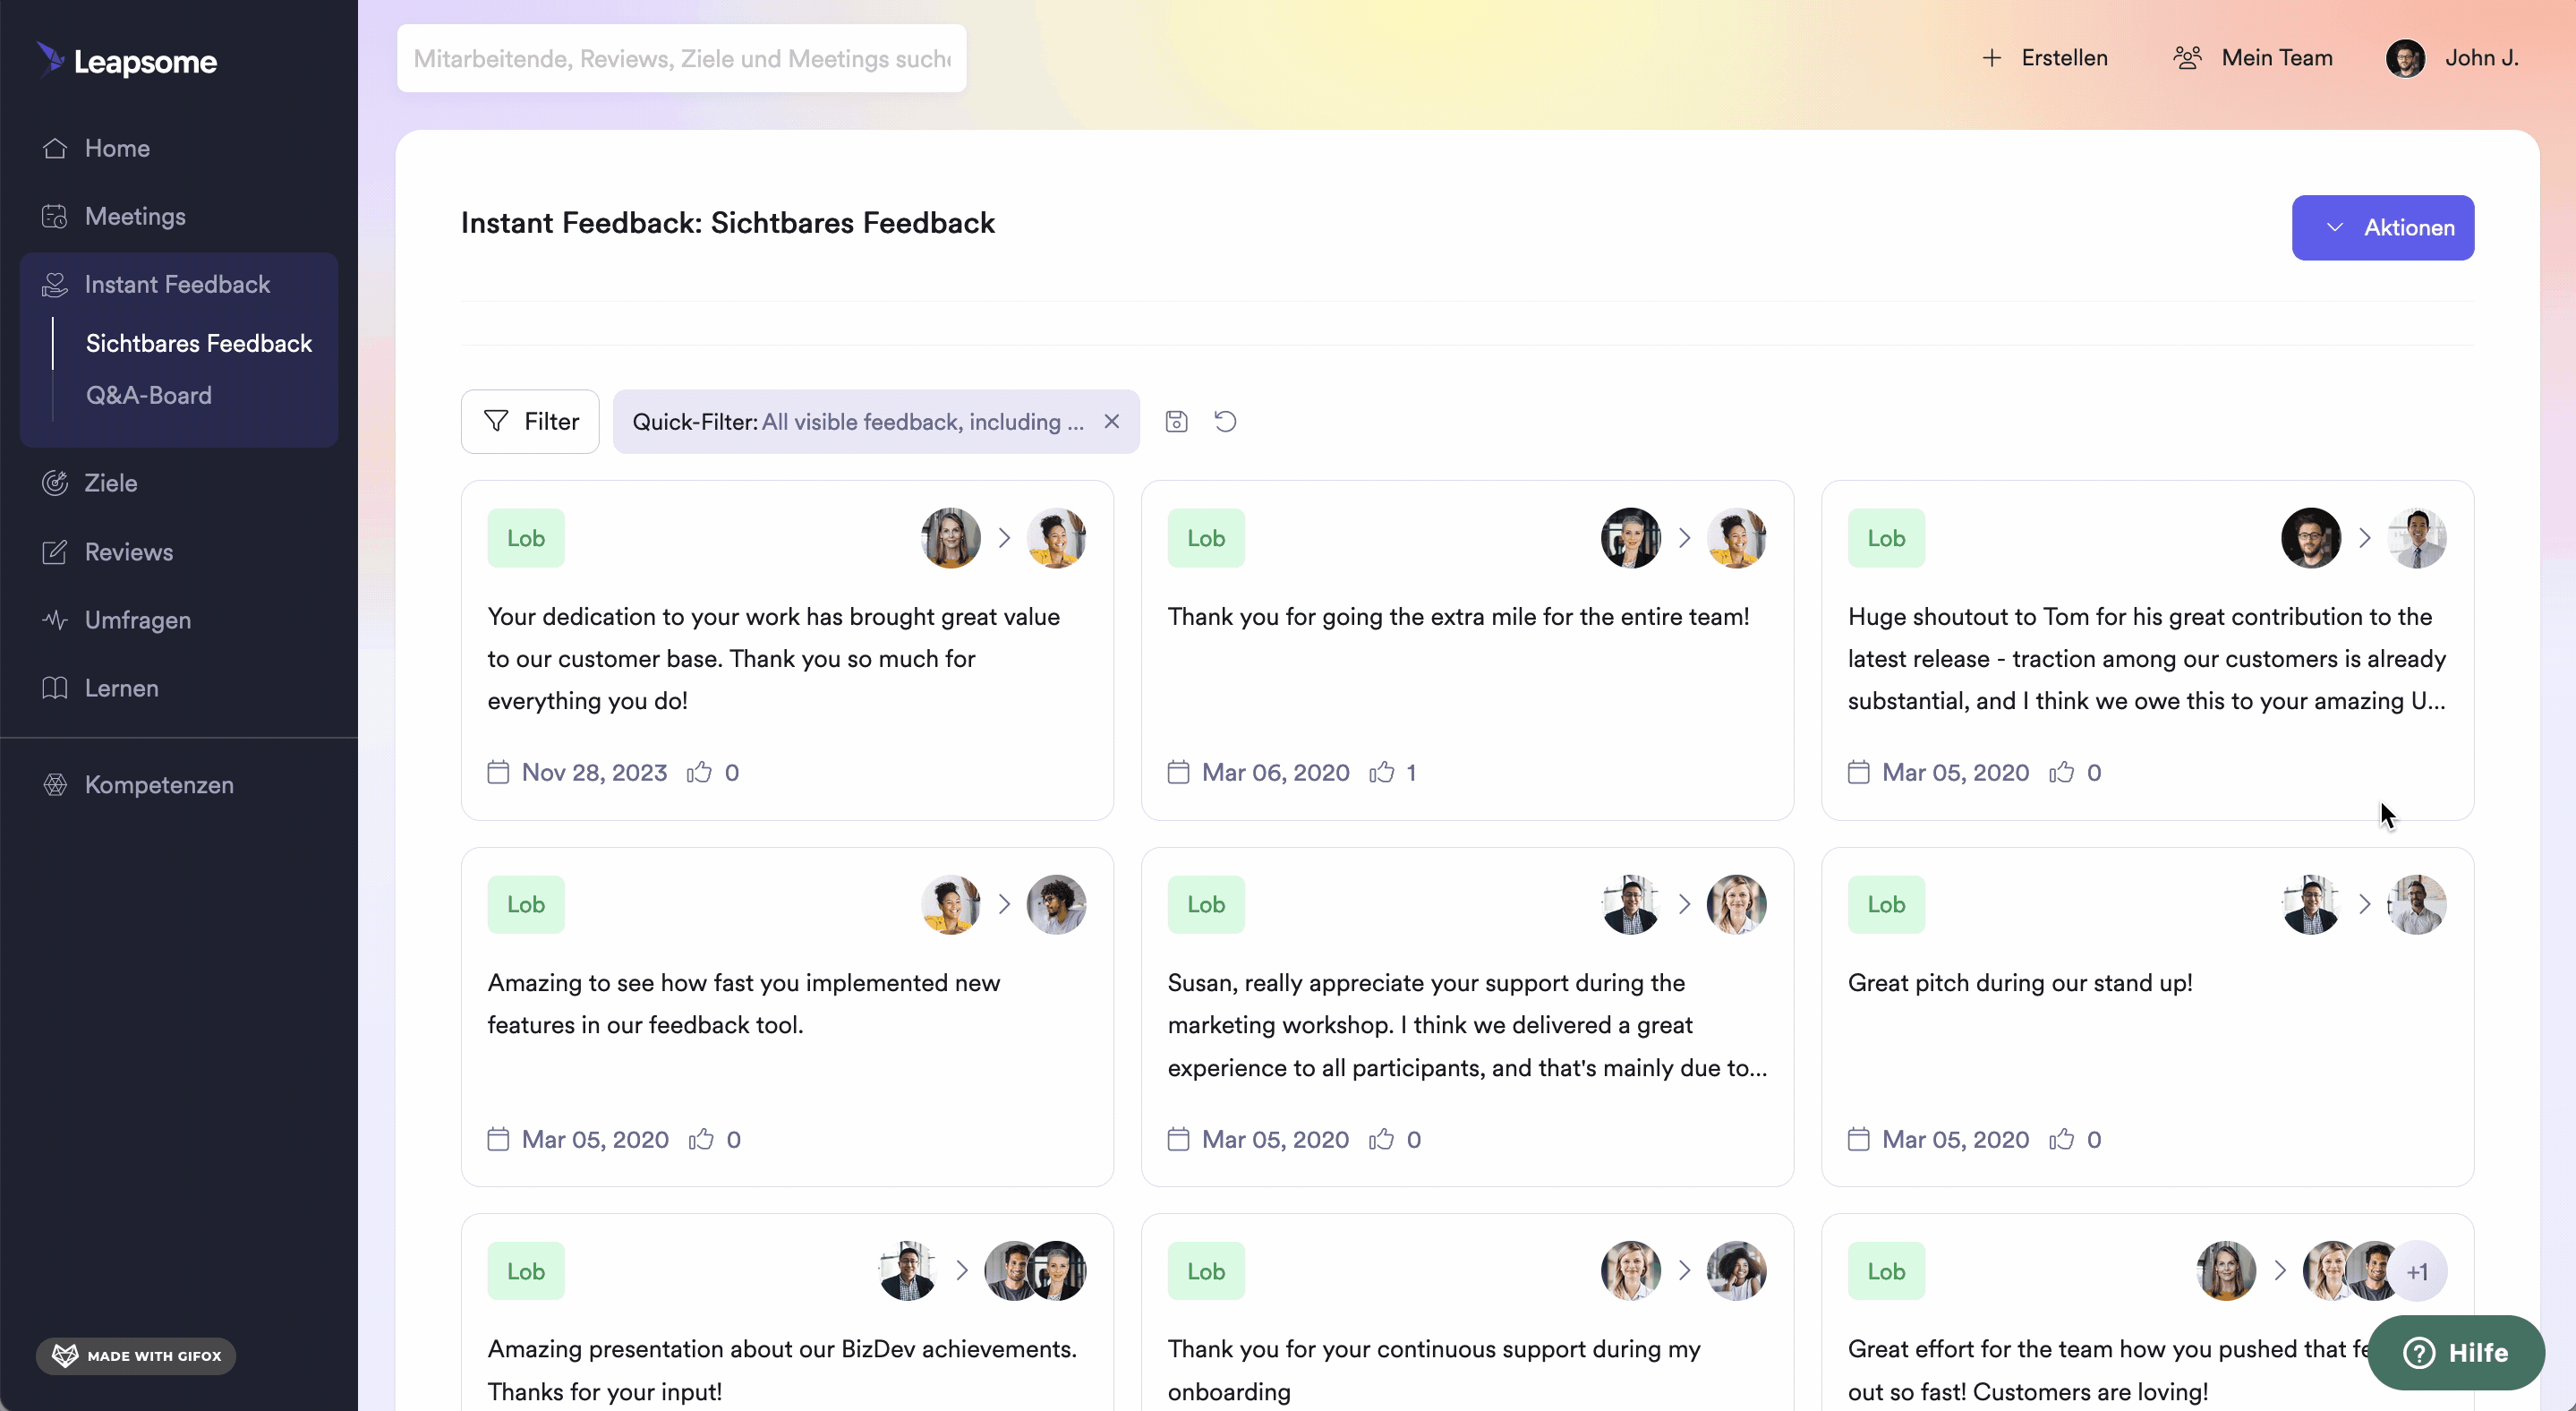Click the calendar icon beside Mar 06, 2020
The width and height of the screenshot is (2576, 1411).
pos(1178,772)
